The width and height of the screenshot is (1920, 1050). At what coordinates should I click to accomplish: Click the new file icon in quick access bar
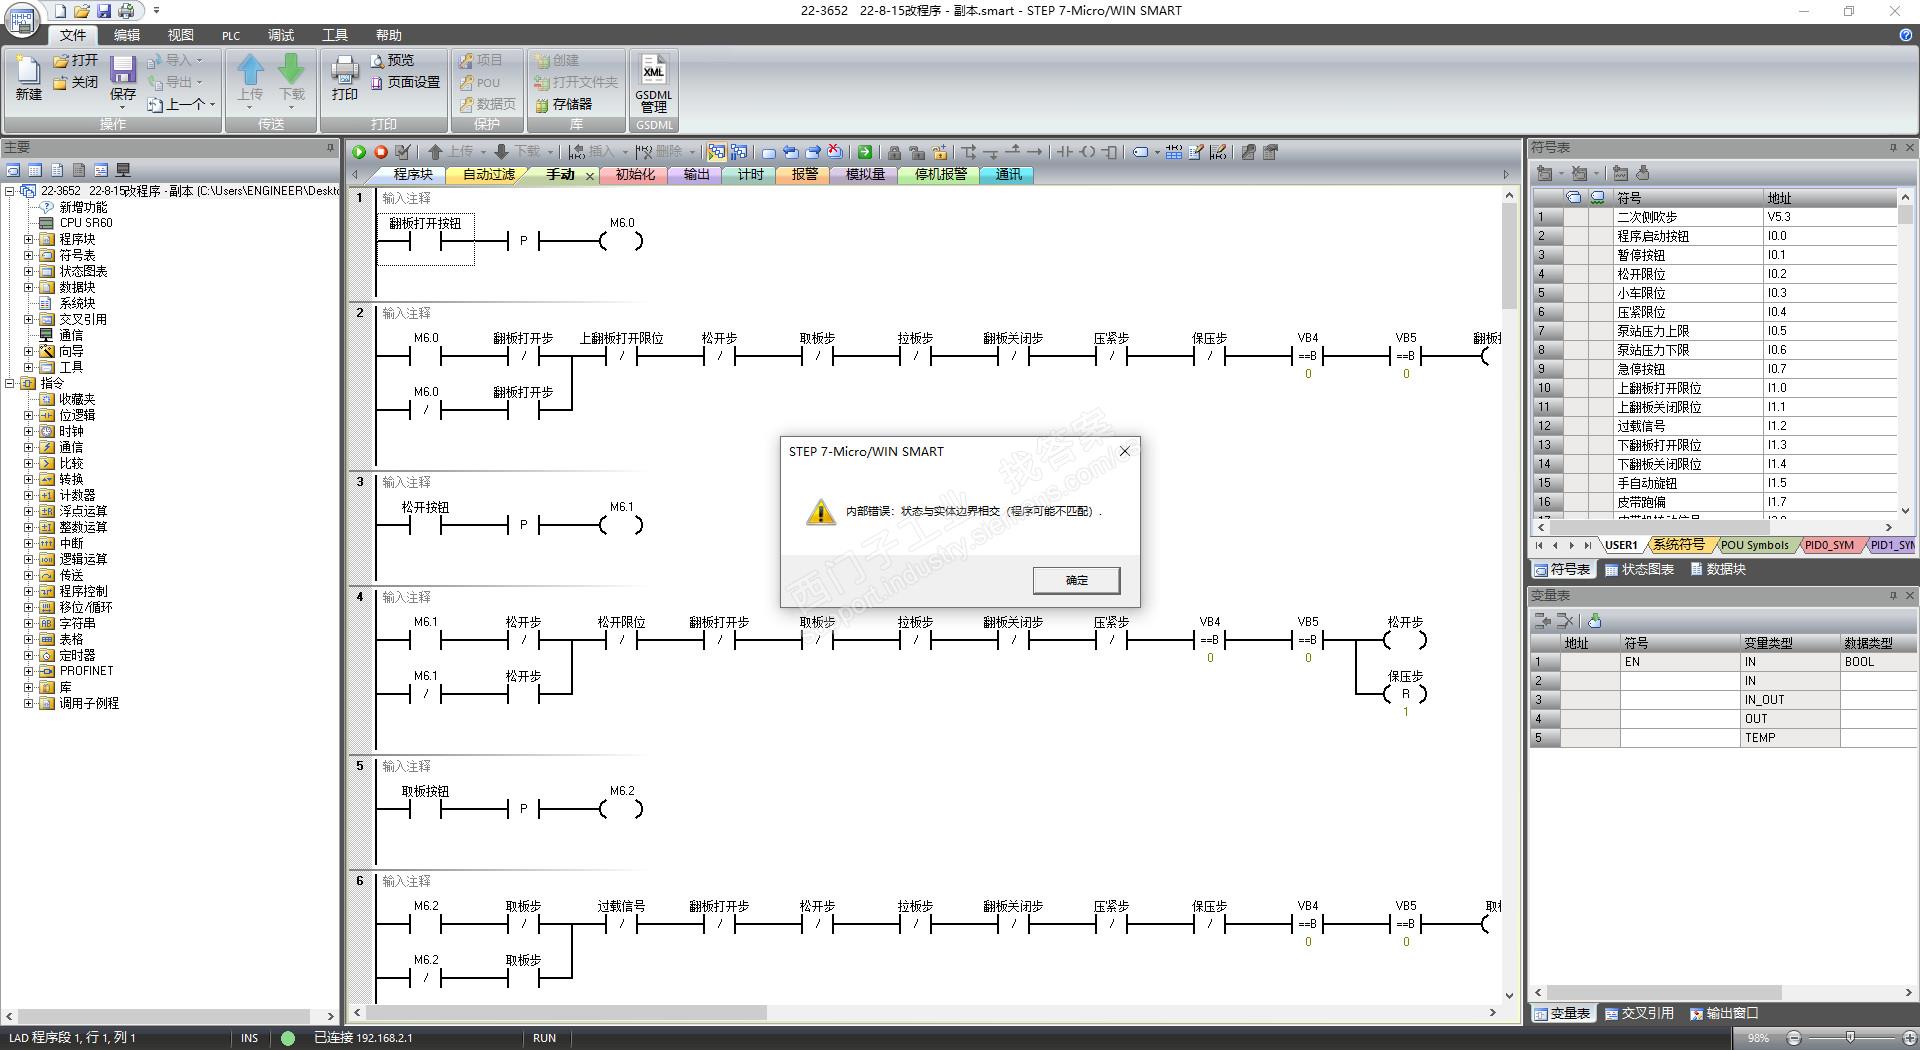[60, 11]
